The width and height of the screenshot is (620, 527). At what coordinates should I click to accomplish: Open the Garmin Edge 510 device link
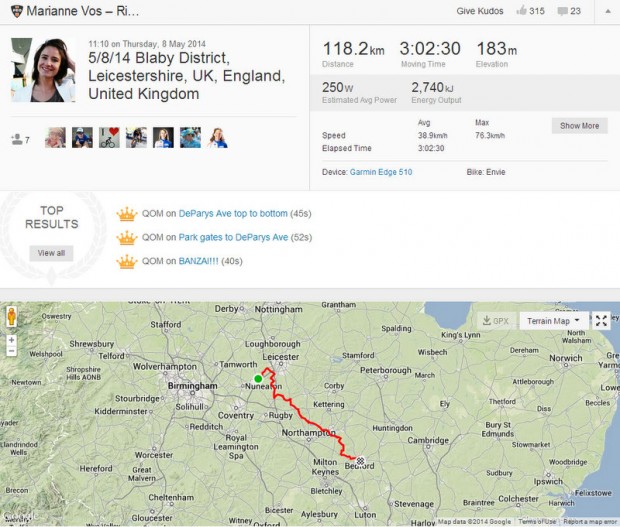pyautogui.click(x=381, y=172)
